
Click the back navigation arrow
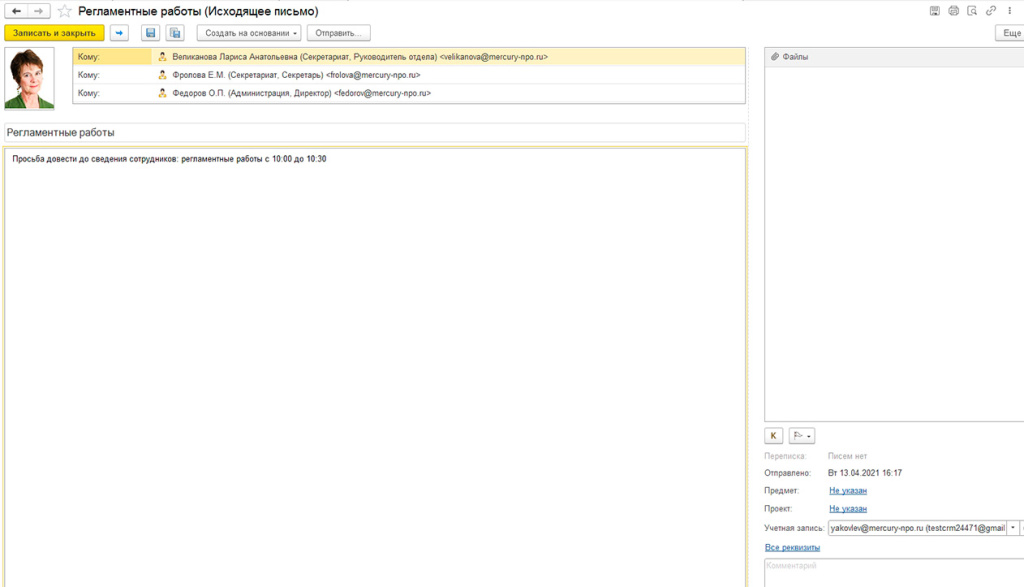pos(16,11)
